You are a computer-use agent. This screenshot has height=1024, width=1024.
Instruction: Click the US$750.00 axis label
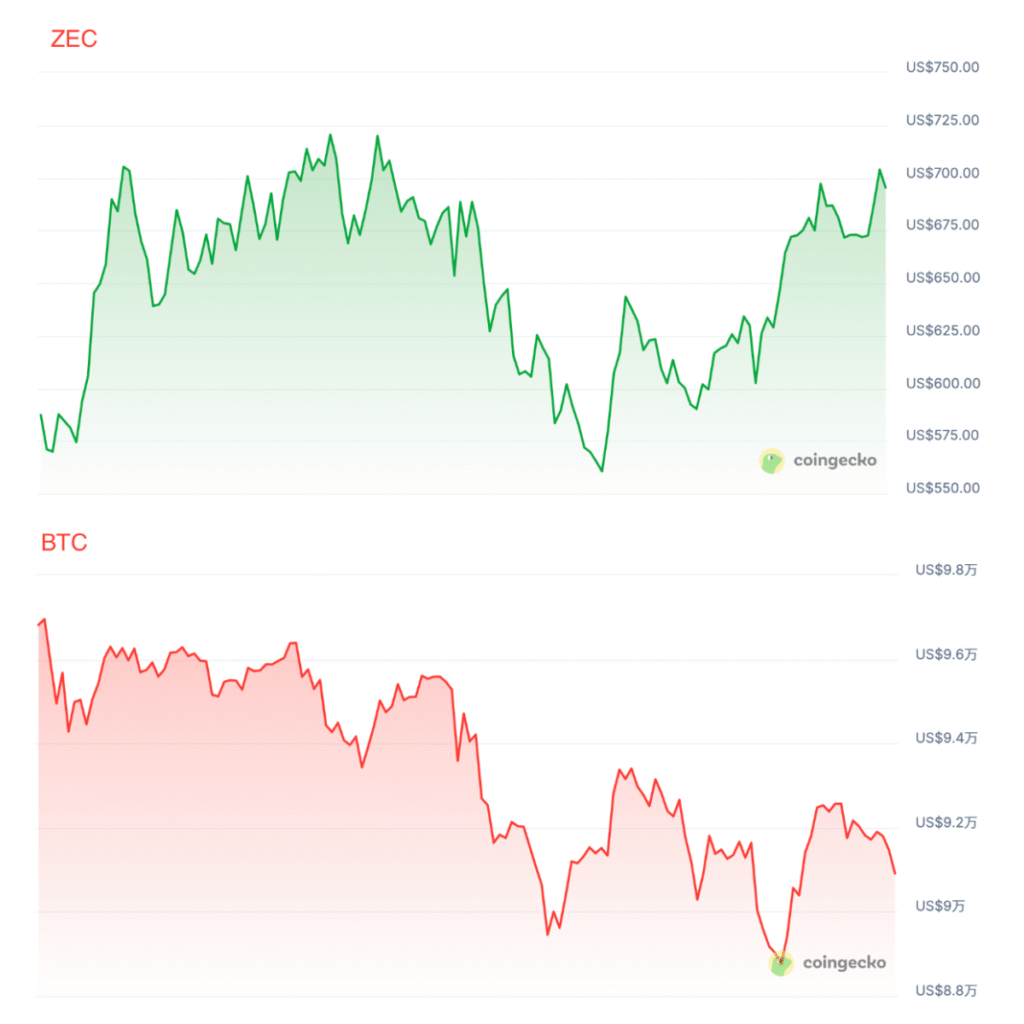[x=942, y=67]
